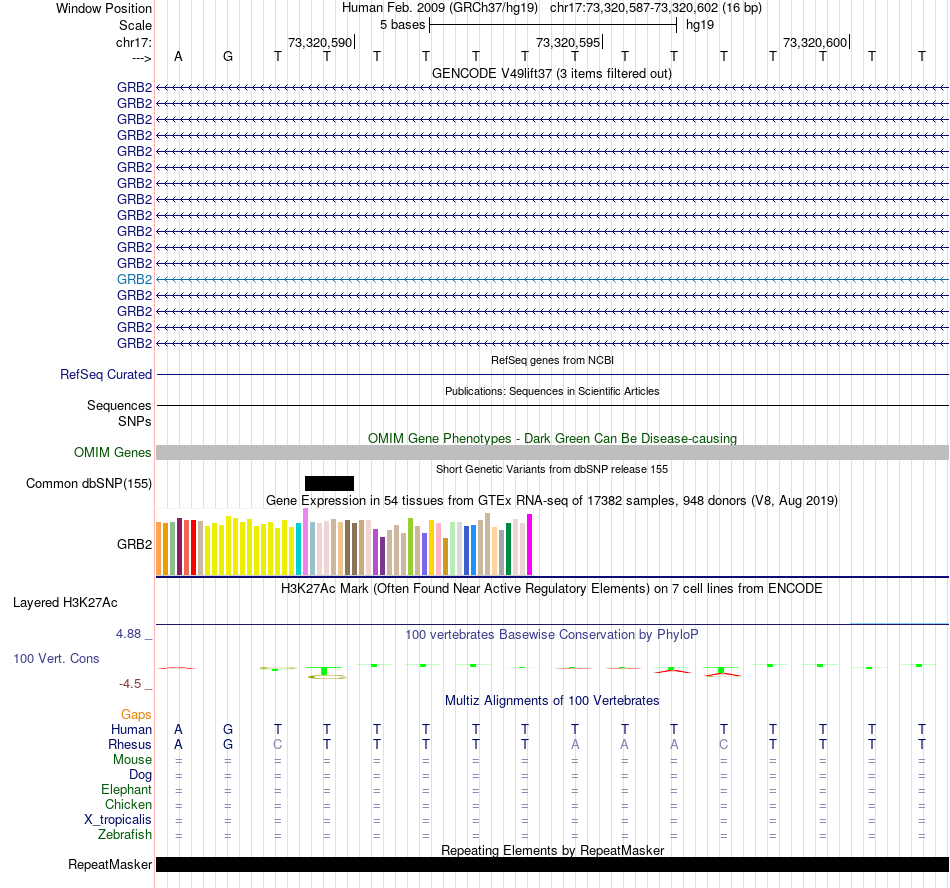Click the largest green PhyloP conservation bar

[x=325, y=671]
